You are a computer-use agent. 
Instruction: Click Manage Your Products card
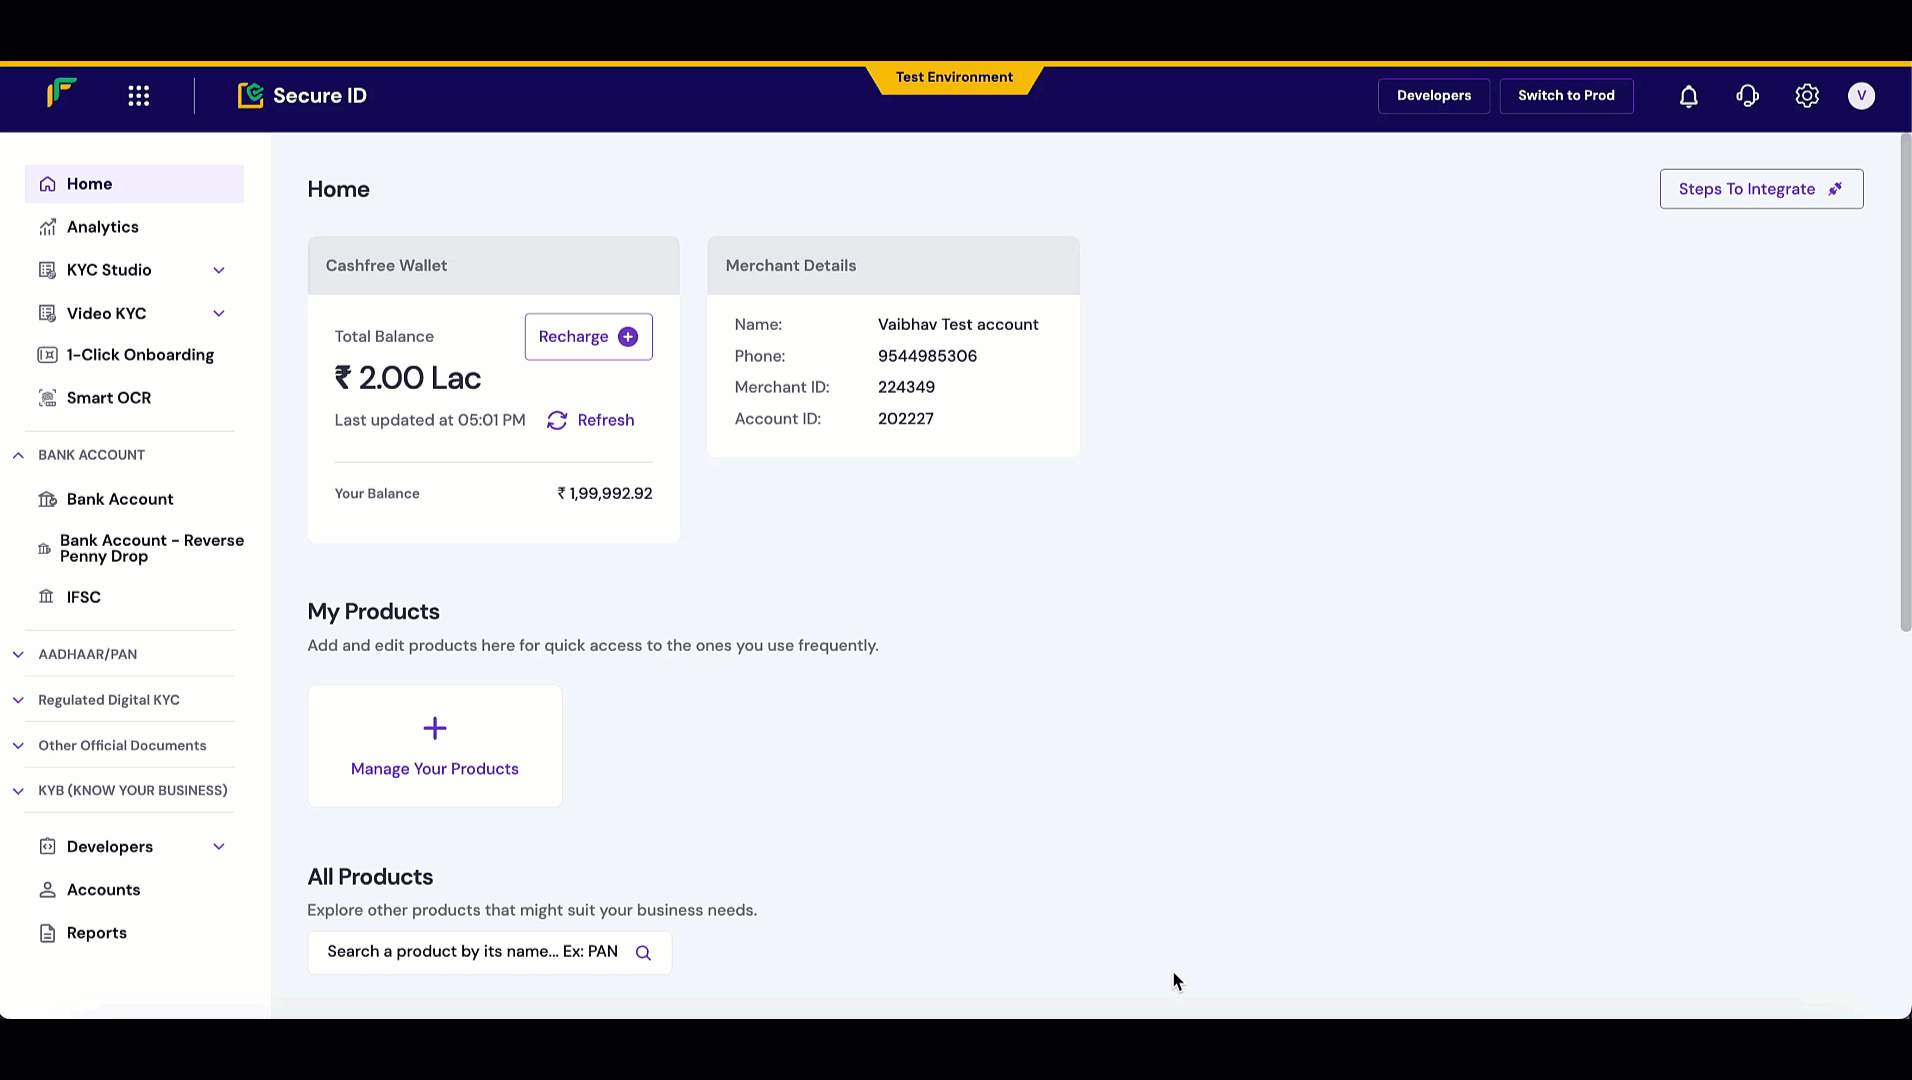pyautogui.click(x=435, y=746)
